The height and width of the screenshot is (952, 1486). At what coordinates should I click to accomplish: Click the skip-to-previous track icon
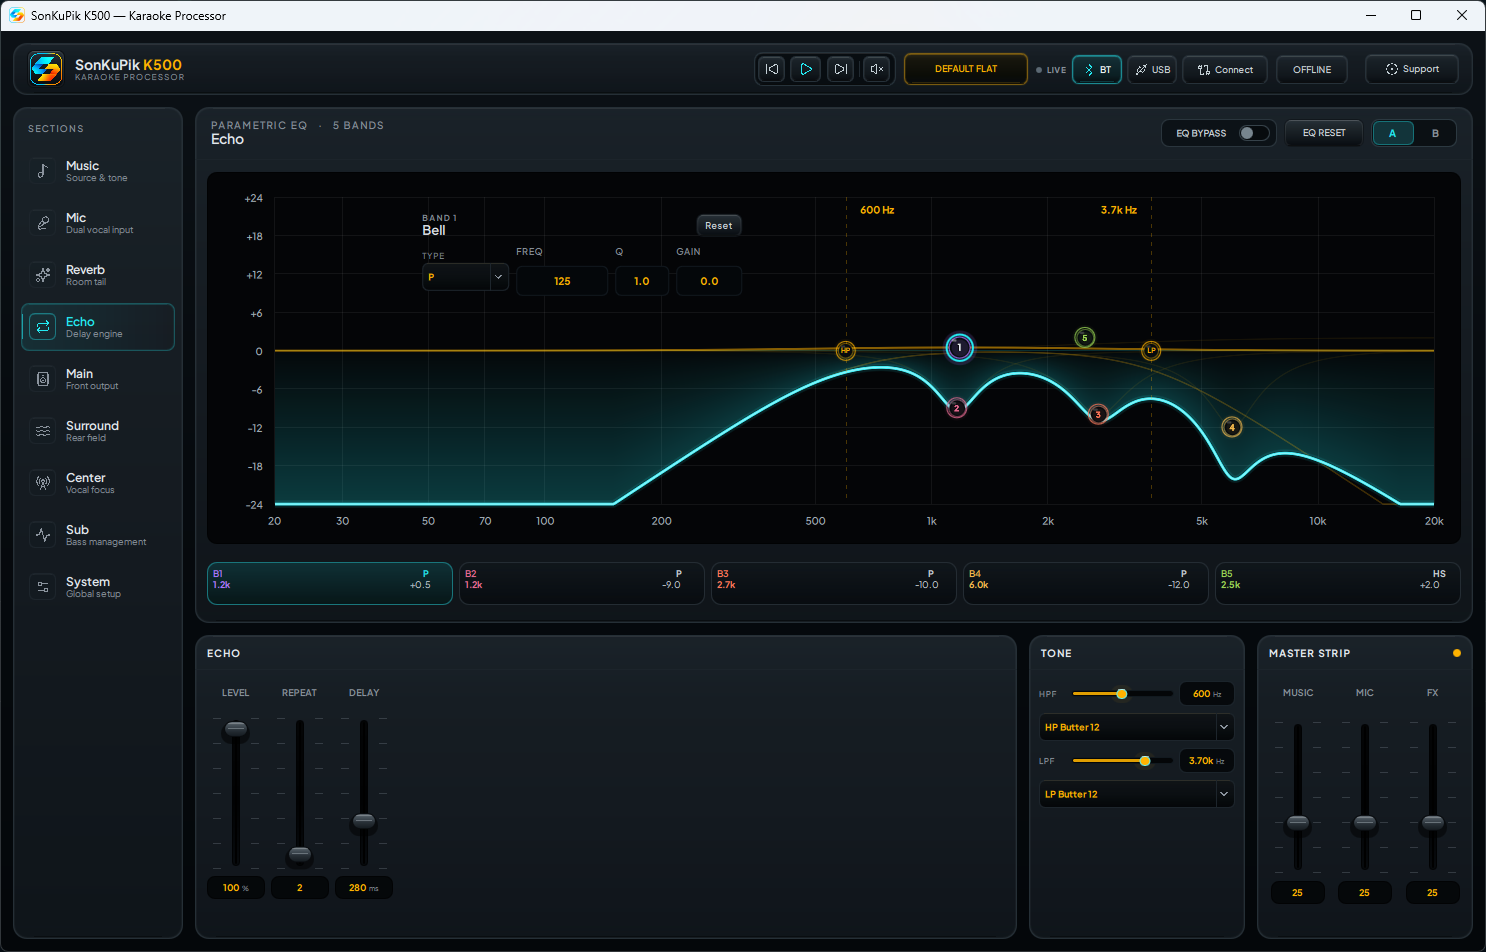point(771,69)
